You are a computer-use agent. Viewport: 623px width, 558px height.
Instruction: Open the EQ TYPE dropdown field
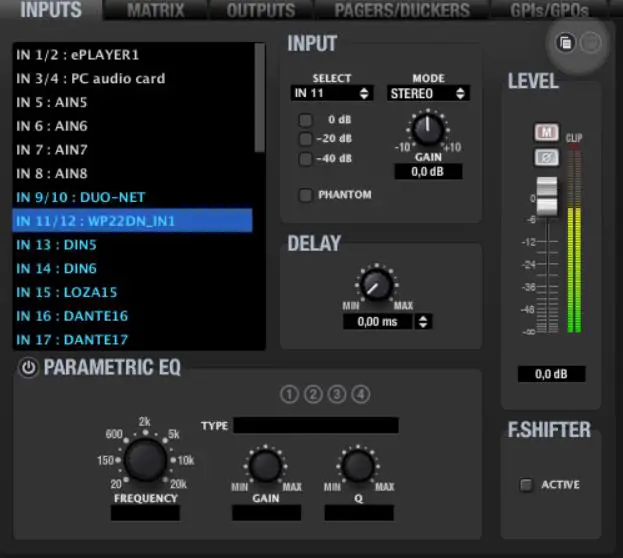316,425
